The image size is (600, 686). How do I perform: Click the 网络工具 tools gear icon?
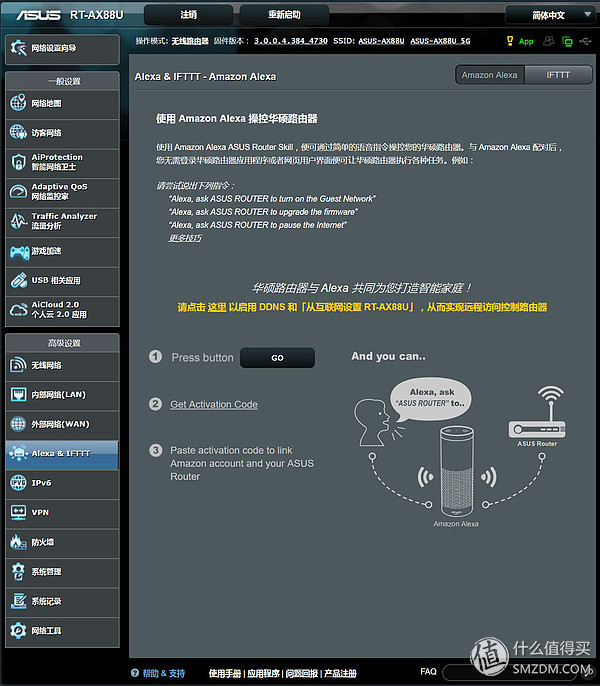(x=18, y=630)
